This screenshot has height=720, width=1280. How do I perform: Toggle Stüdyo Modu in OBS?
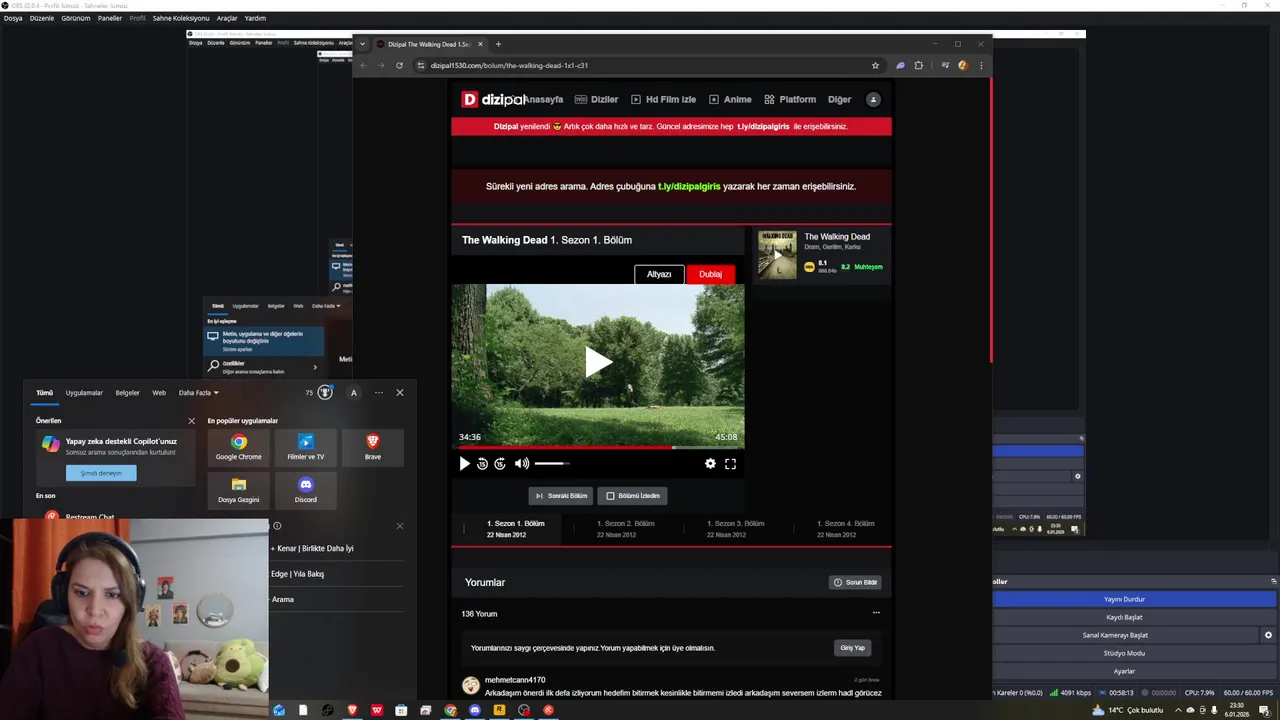click(1124, 653)
